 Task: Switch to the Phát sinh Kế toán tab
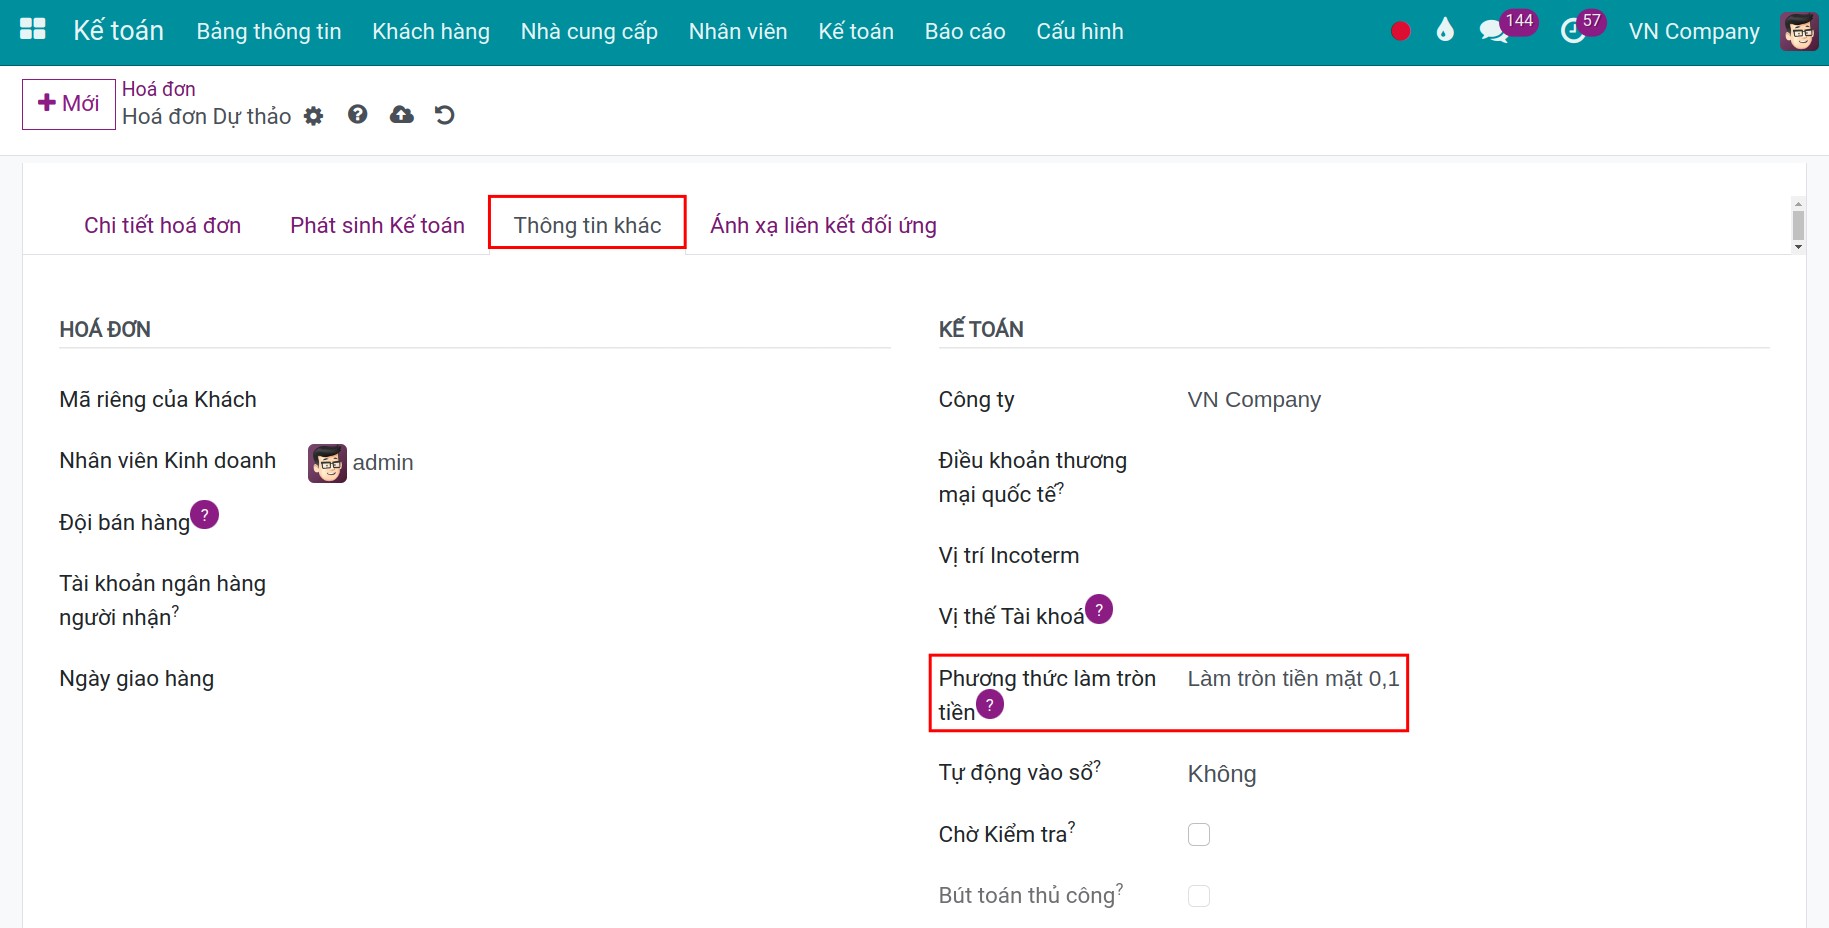click(377, 225)
